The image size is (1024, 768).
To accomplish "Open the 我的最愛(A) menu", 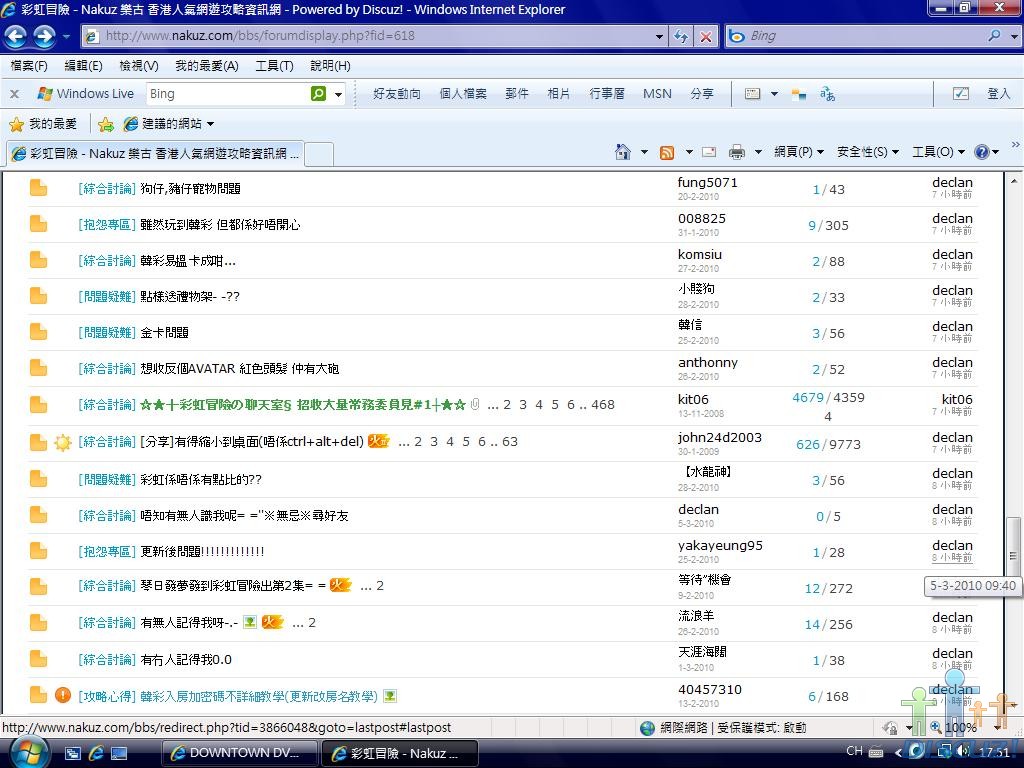I will tap(206, 66).
